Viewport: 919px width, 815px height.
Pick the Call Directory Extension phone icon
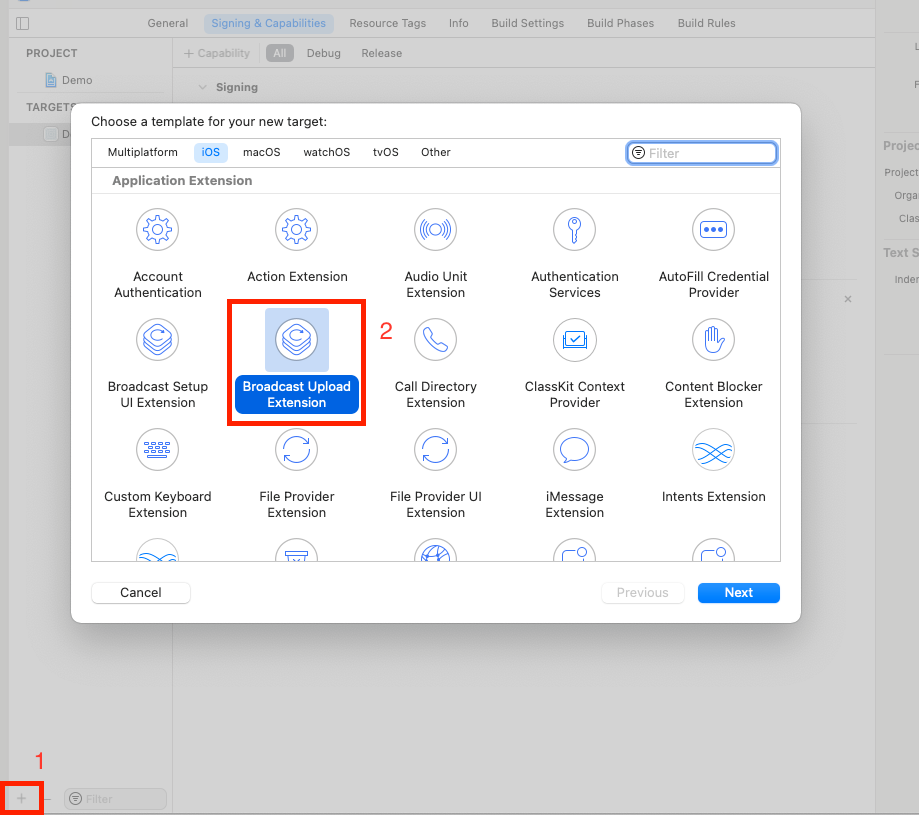pyautogui.click(x=435, y=339)
